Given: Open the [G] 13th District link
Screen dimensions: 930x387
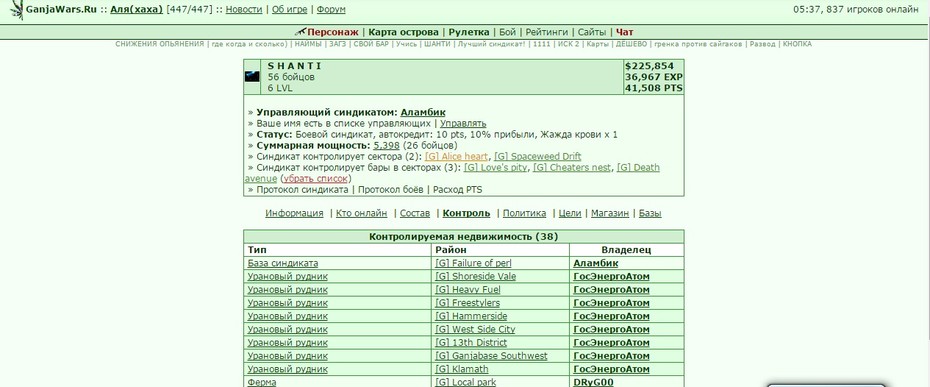Looking at the screenshot, I should (471, 342).
